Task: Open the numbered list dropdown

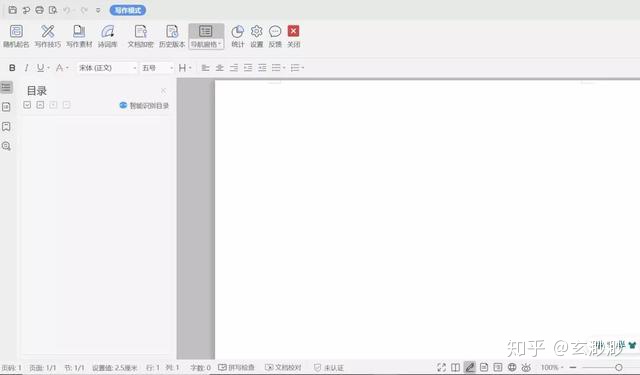Action: (297, 68)
